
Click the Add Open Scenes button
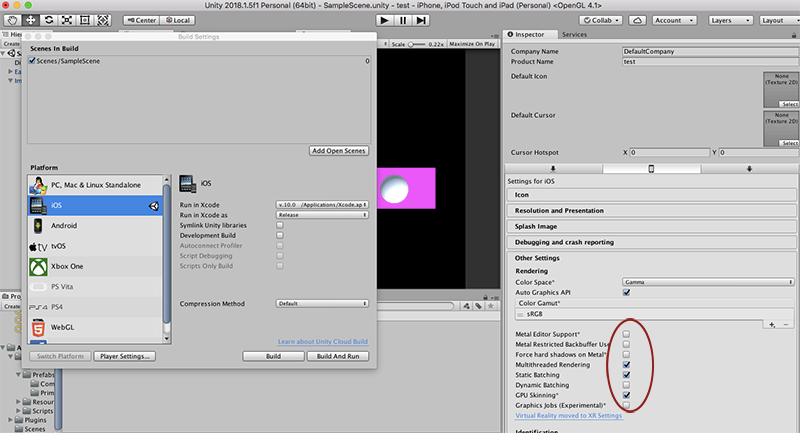point(339,151)
